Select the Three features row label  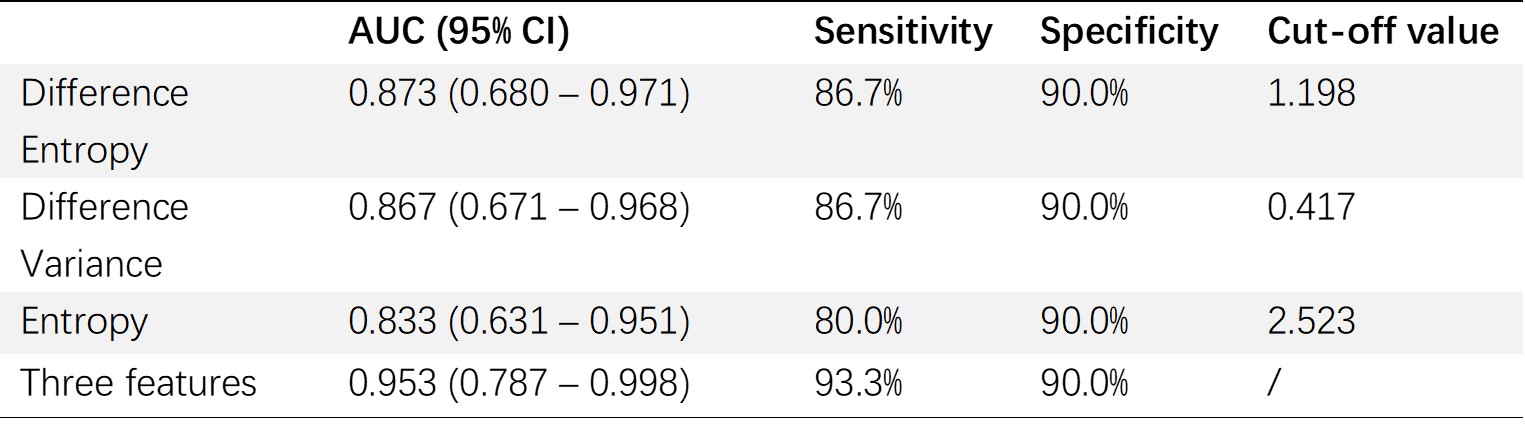[138, 383]
